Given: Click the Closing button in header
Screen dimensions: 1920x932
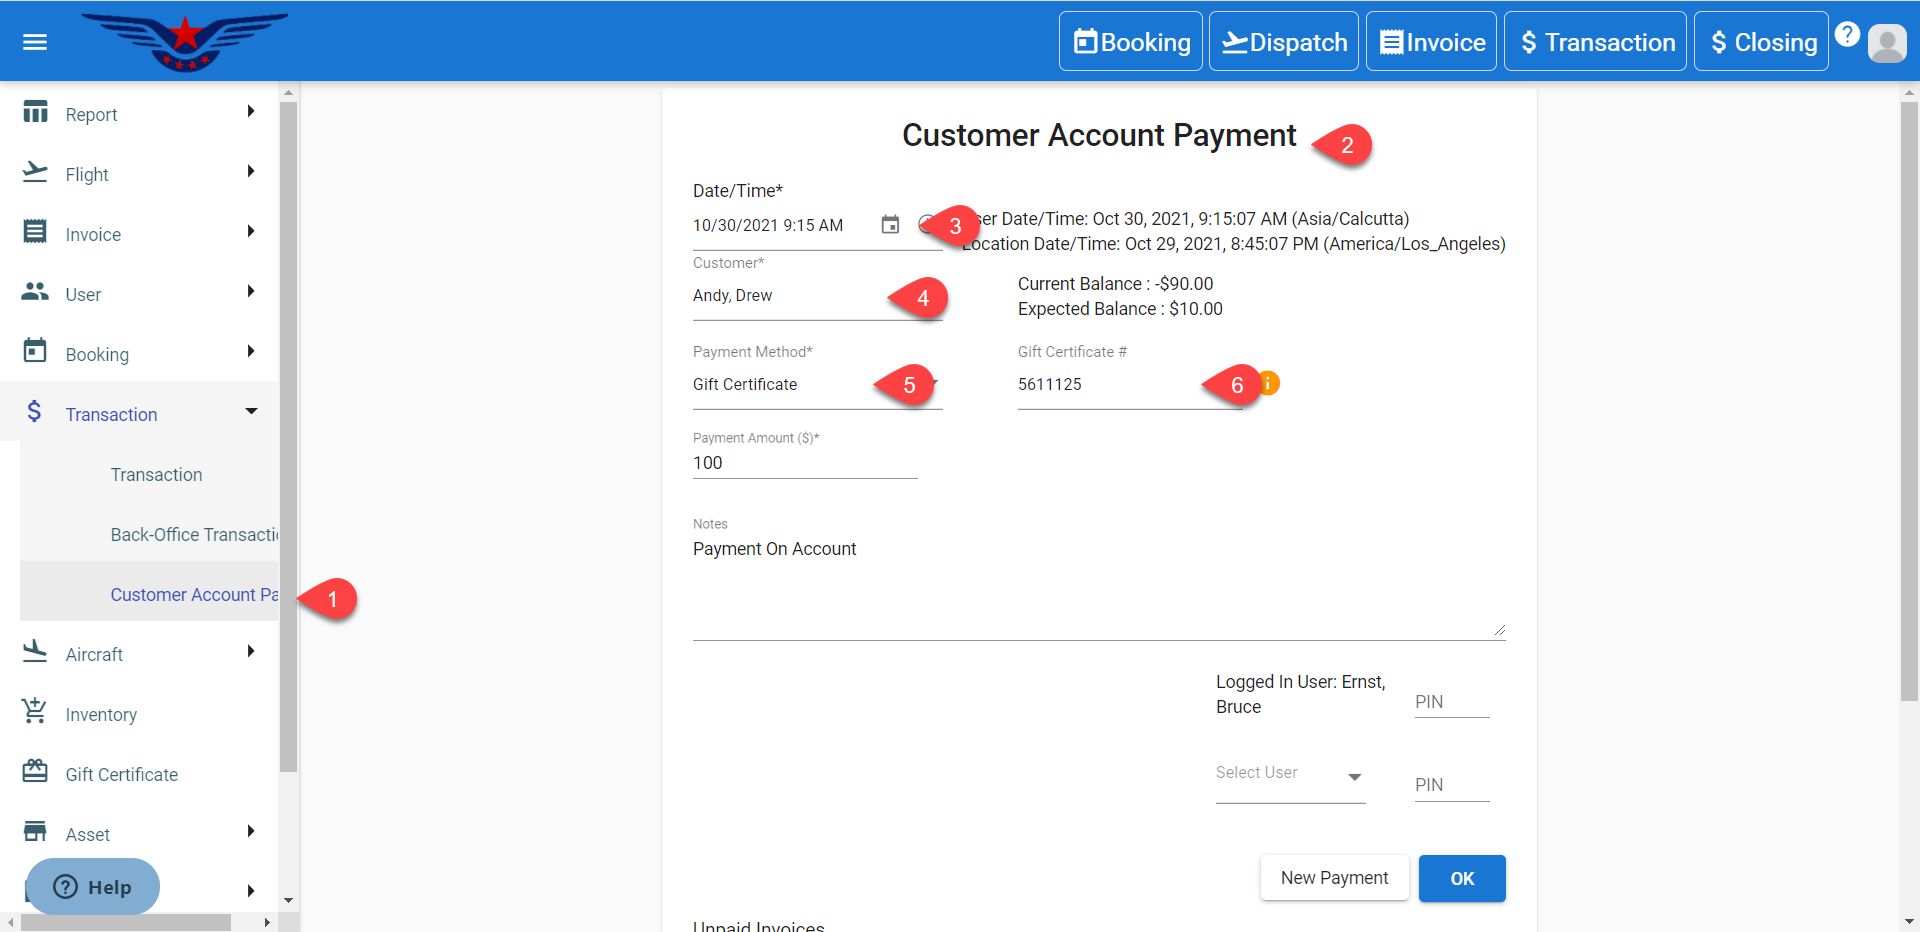Looking at the screenshot, I should tap(1761, 42).
